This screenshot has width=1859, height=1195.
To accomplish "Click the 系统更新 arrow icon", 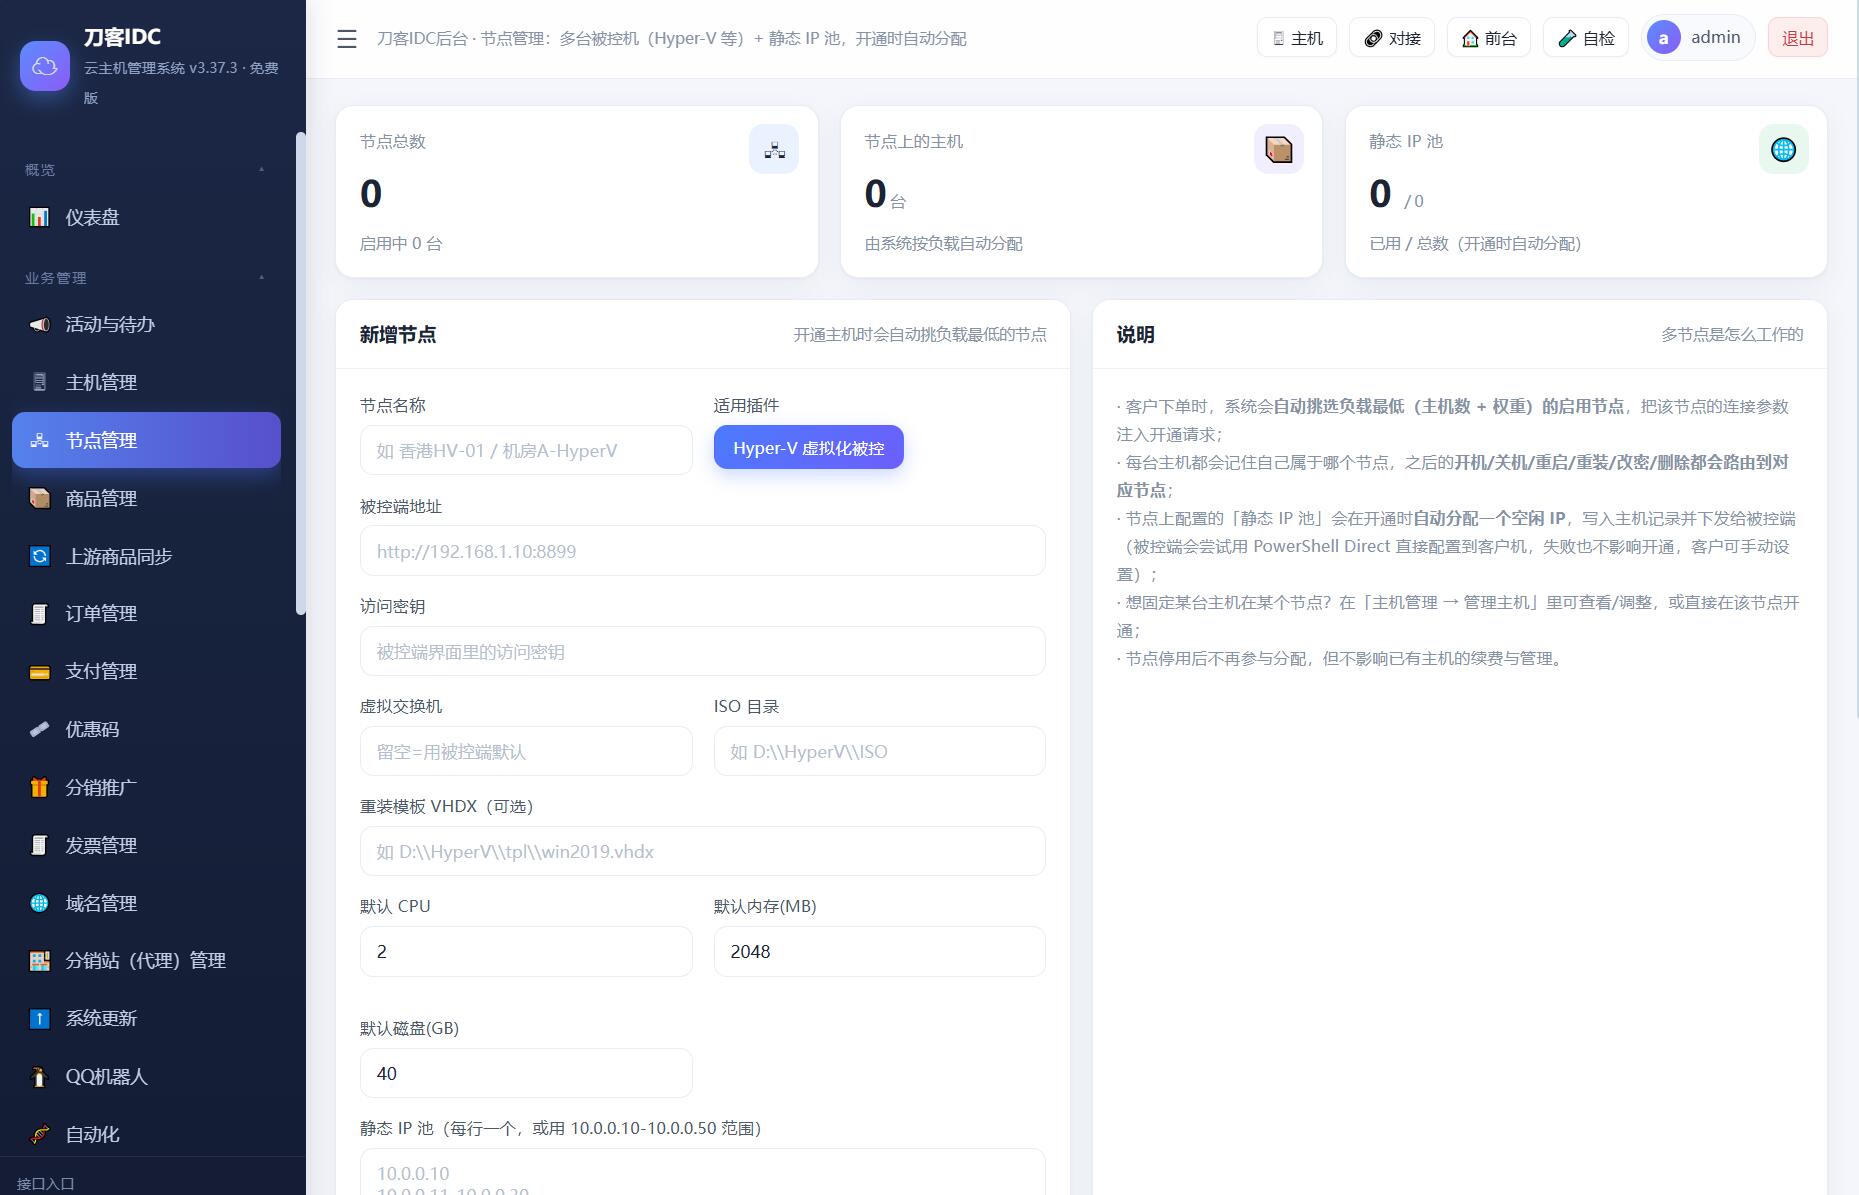I will click(39, 1018).
